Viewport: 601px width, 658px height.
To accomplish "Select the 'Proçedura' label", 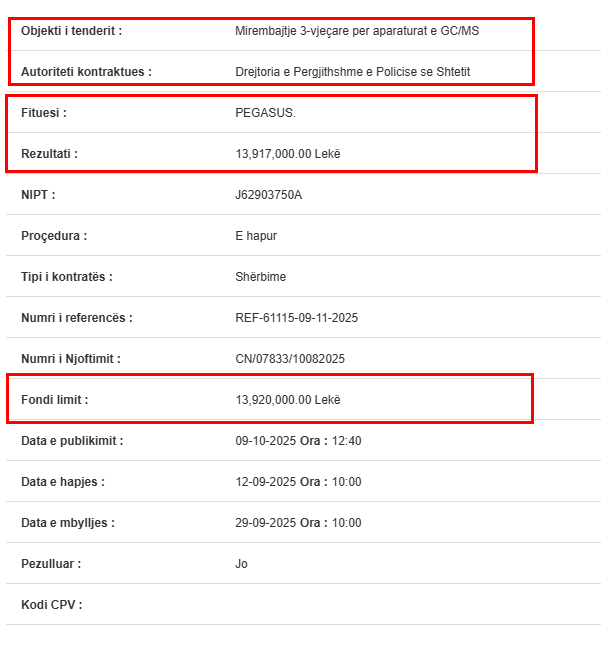I will click(54, 236).
